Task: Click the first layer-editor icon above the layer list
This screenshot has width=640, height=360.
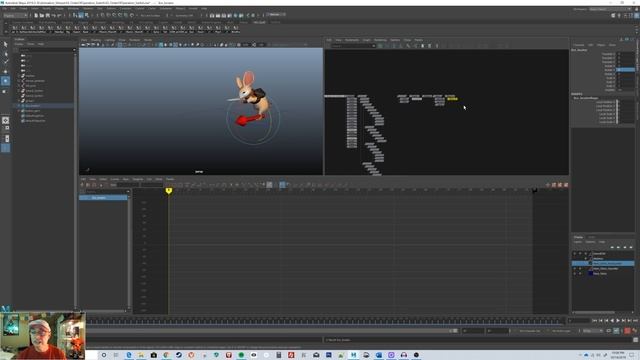Action: [x=611, y=247]
